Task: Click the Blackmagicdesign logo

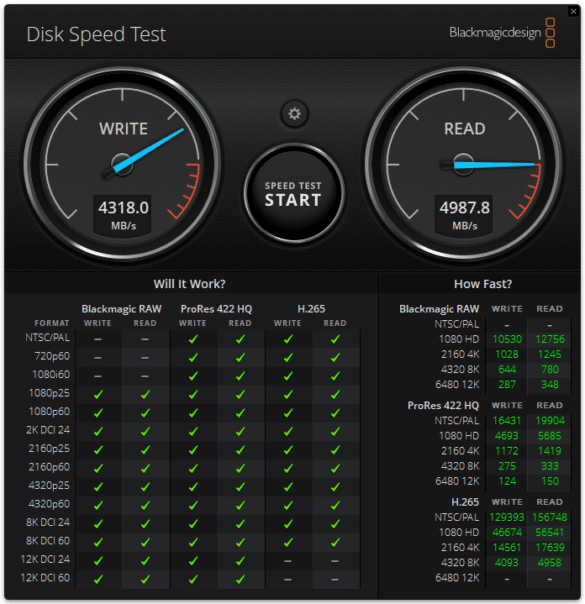Action: (502, 33)
